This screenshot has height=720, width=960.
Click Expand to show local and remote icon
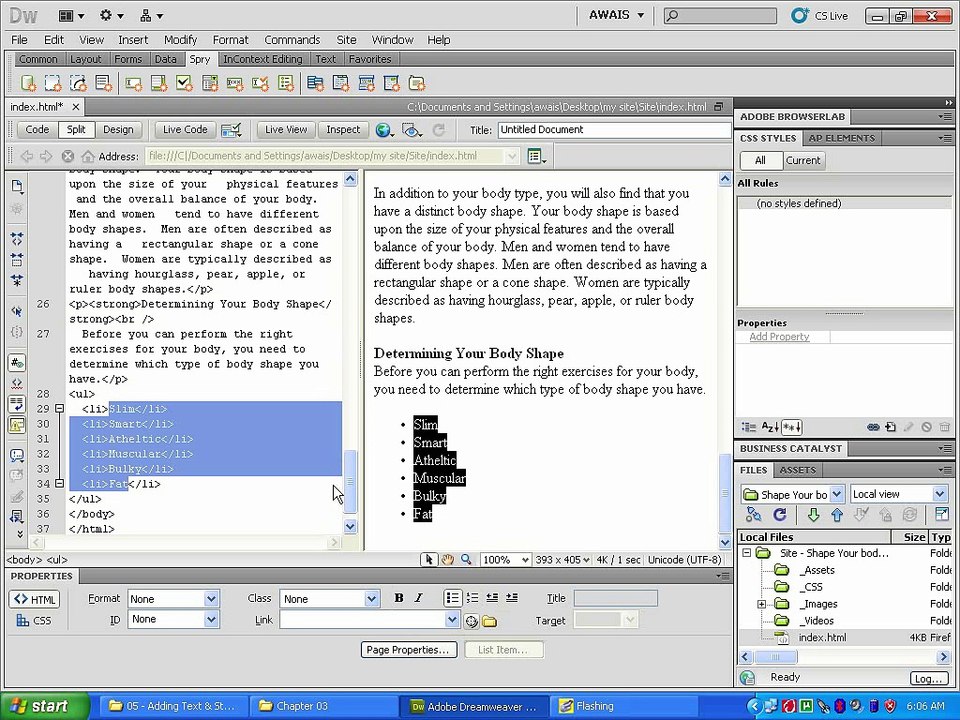(x=942, y=515)
